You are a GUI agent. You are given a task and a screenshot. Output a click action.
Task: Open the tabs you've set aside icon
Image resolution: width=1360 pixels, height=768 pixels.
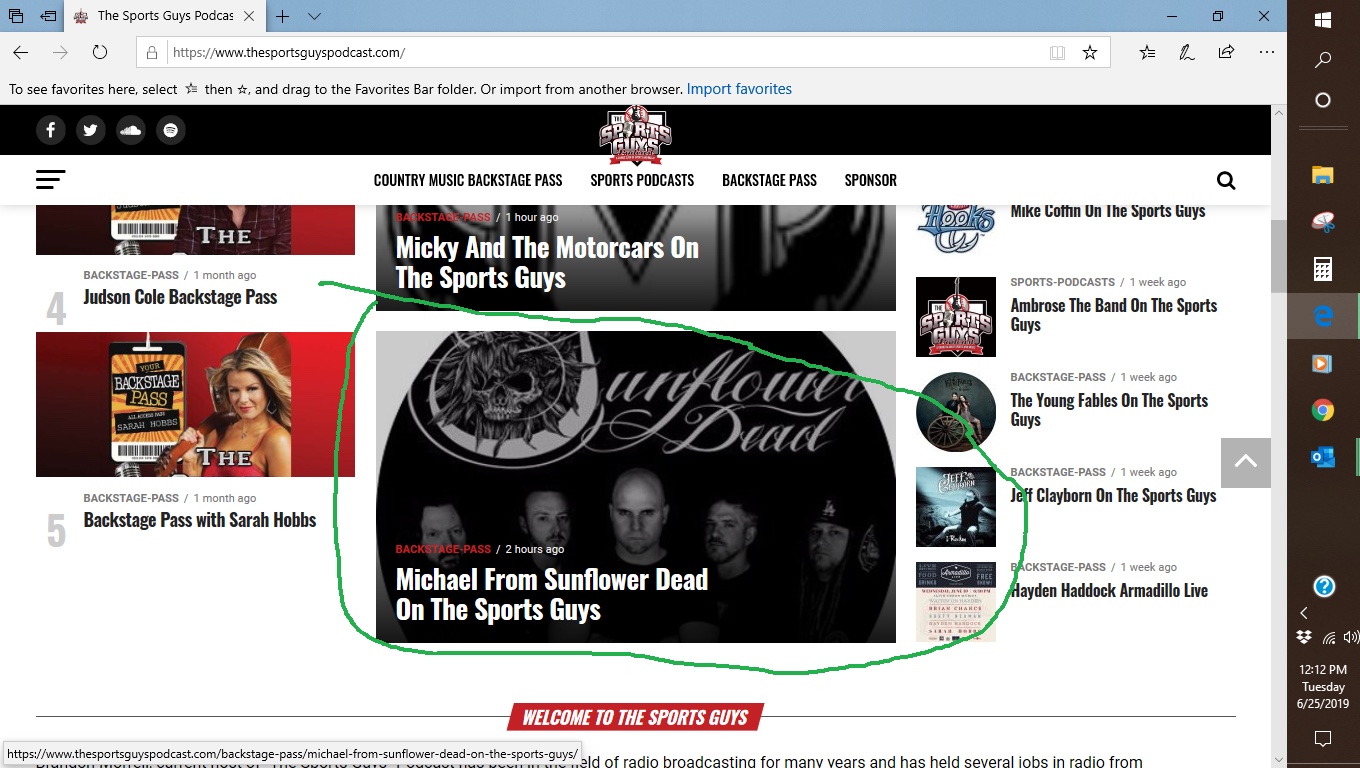[x=16, y=17]
